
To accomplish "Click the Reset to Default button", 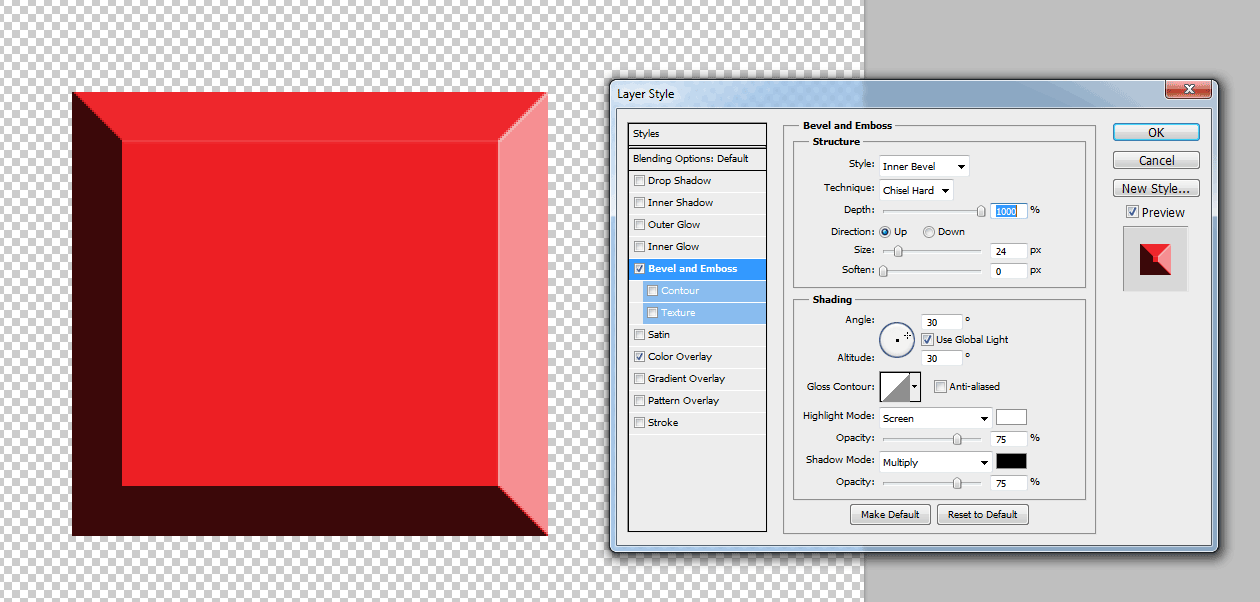I will (982, 515).
